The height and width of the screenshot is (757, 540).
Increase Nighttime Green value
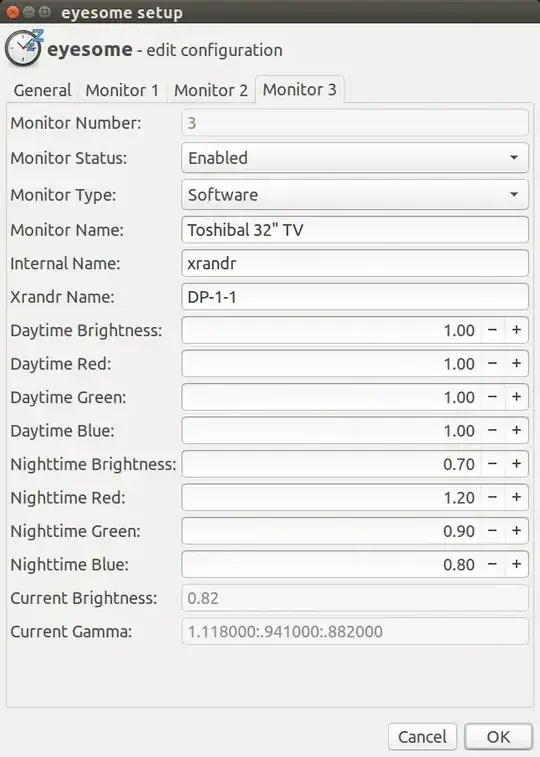click(516, 531)
